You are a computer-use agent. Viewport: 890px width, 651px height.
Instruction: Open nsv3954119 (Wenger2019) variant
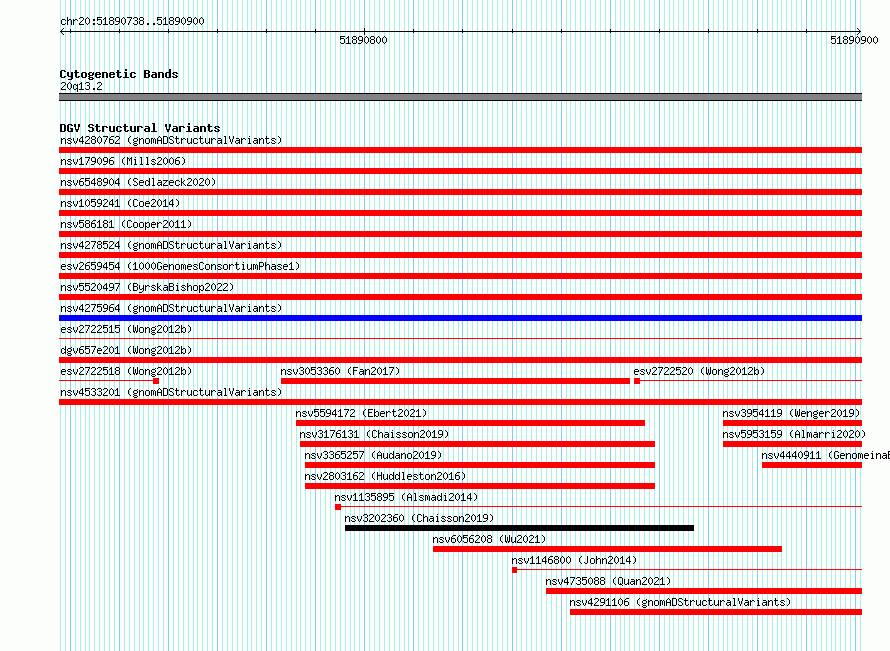pyautogui.click(x=791, y=413)
